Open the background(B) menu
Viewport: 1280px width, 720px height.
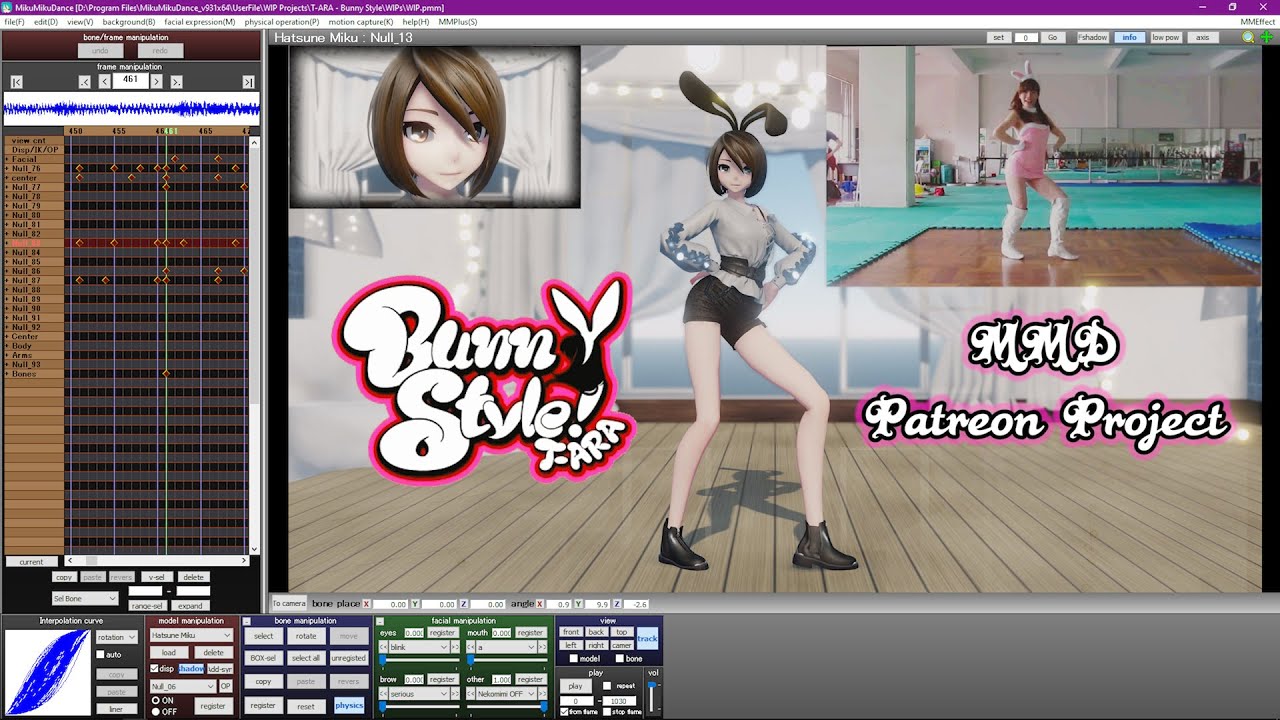point(129,21)
